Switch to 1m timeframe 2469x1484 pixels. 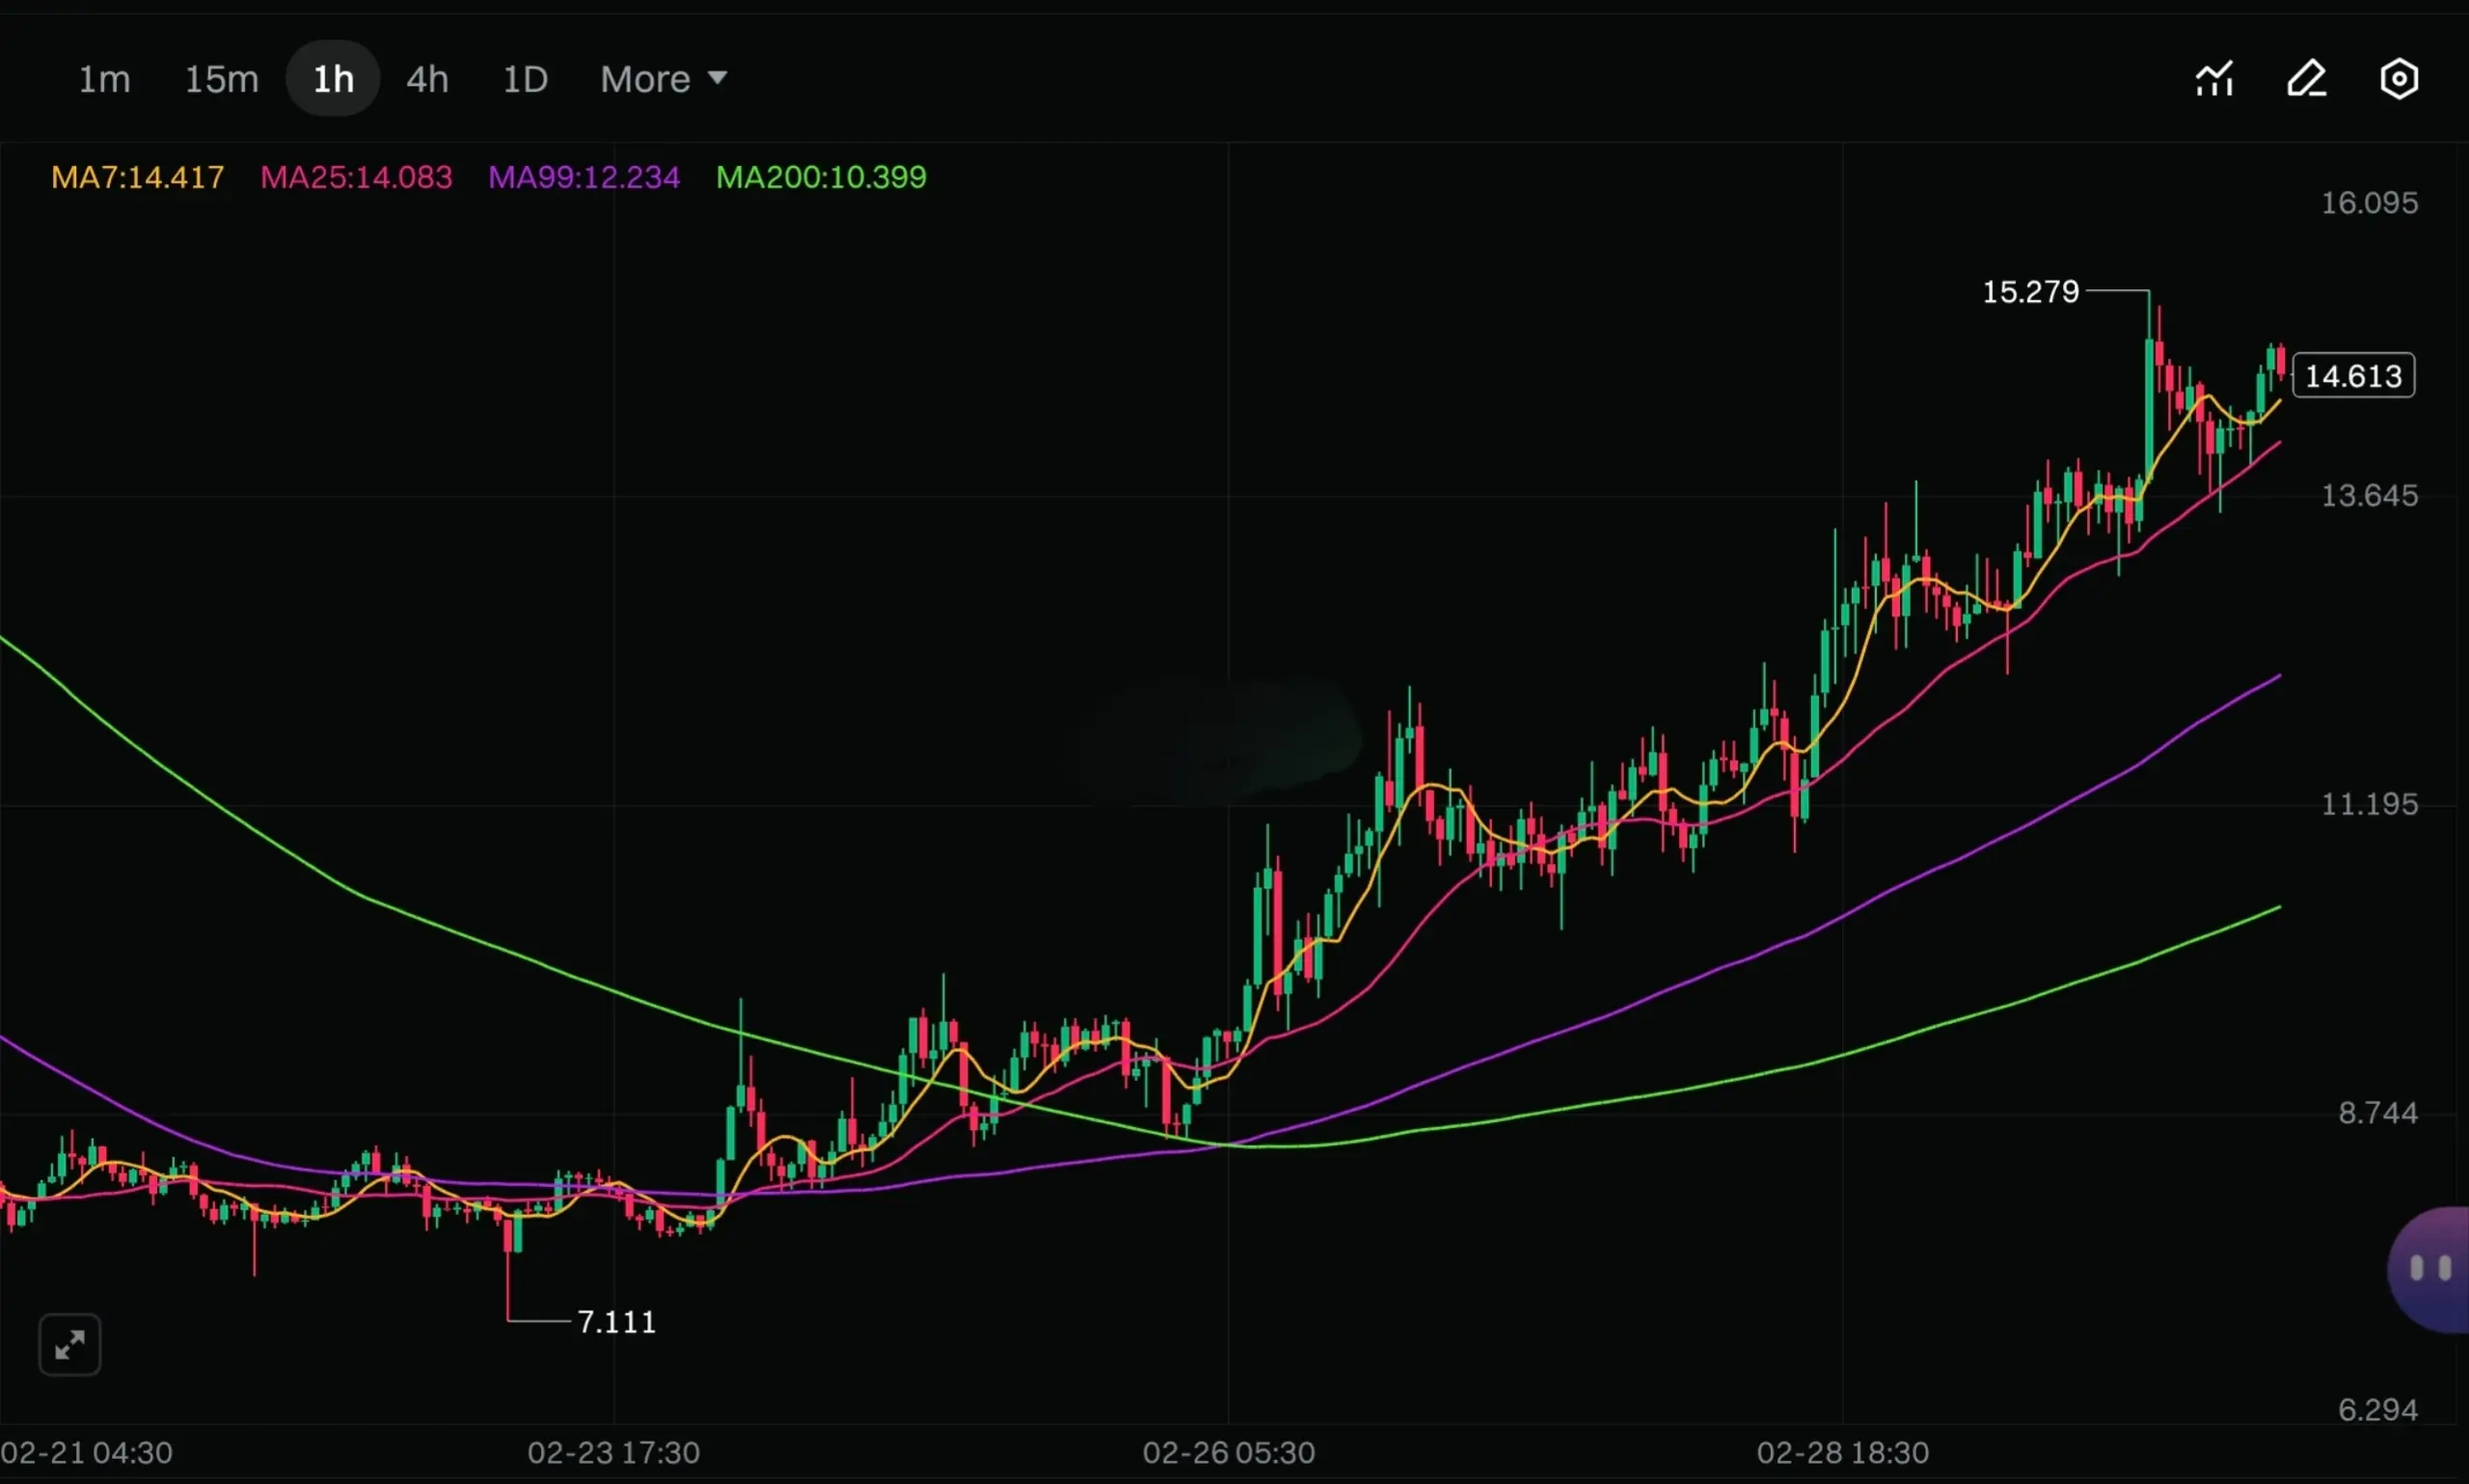pos(104,79)
